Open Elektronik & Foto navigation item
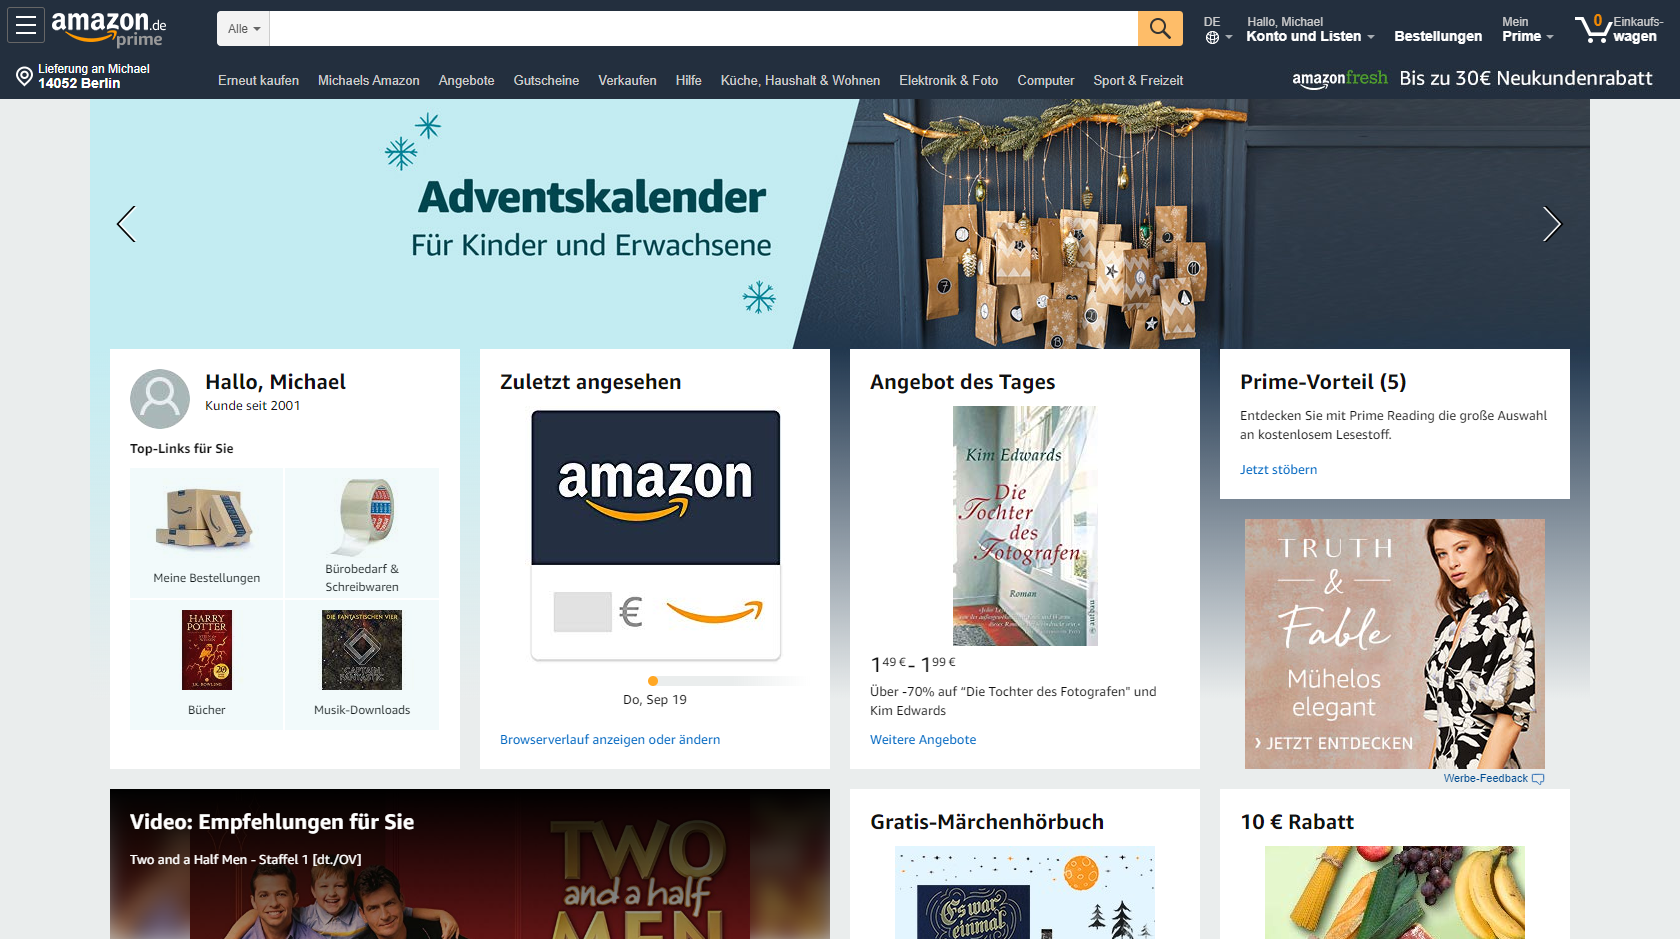Screen dimensions: 1680x939 point(948,80)
